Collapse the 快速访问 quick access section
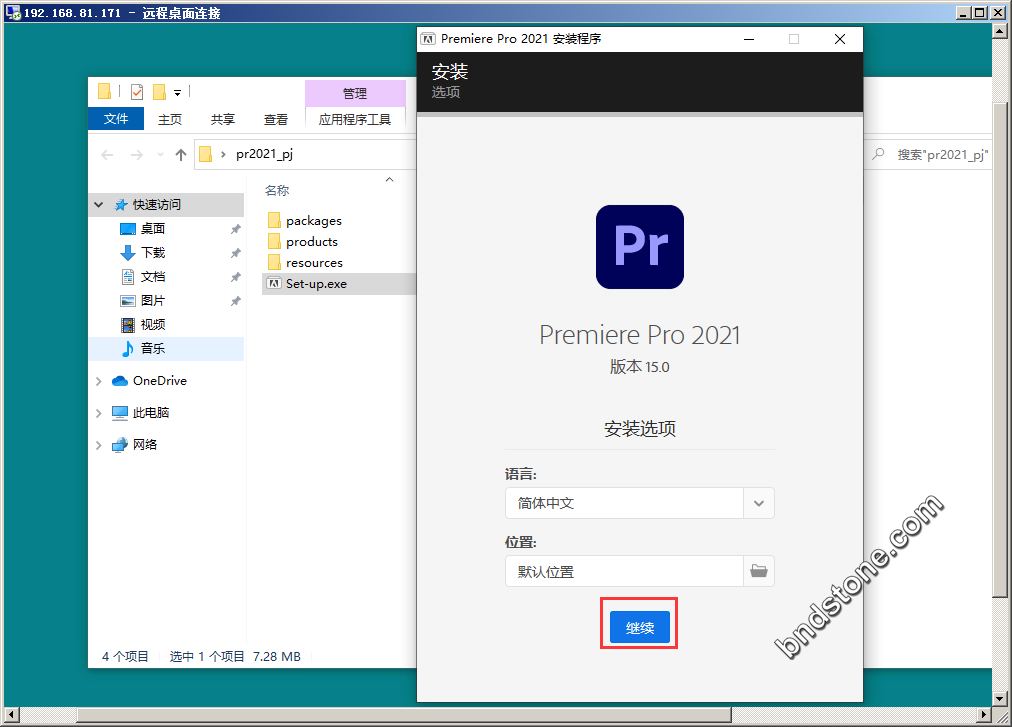Image resolution: width=1012 pixels, height=727 pixels. pyautogui.click(x=98, y=205)
